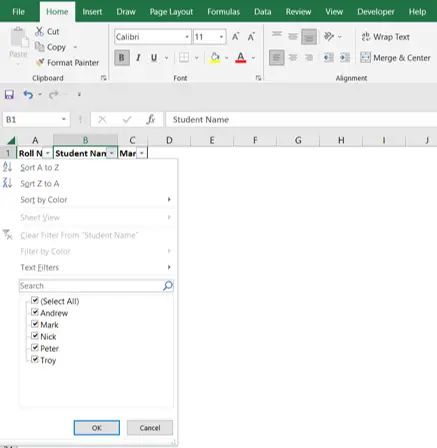Switch to the Data tab
This screenshot has width=437, height=448.
[263, 12]
